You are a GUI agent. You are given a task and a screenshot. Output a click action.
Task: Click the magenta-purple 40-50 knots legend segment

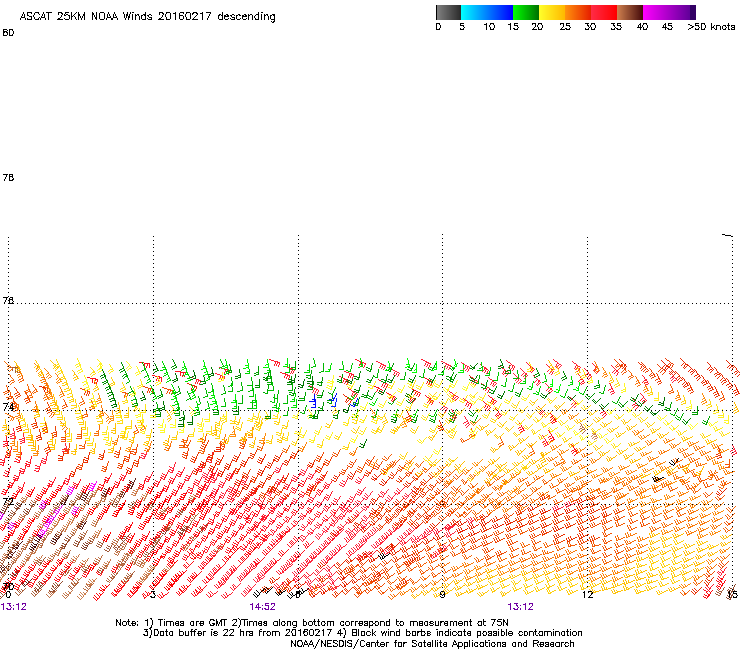click(669, 12)
